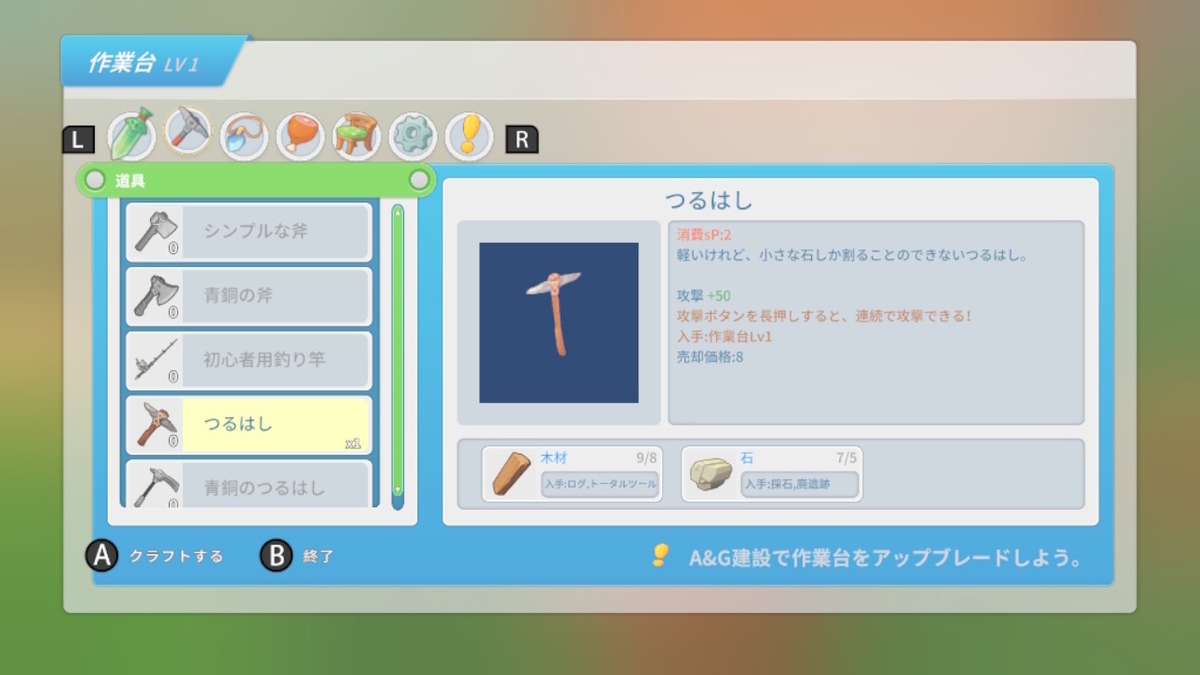The image size is (1200, 675).
Task: Click the pickaxe icon in the list
Action: point(155,424)
